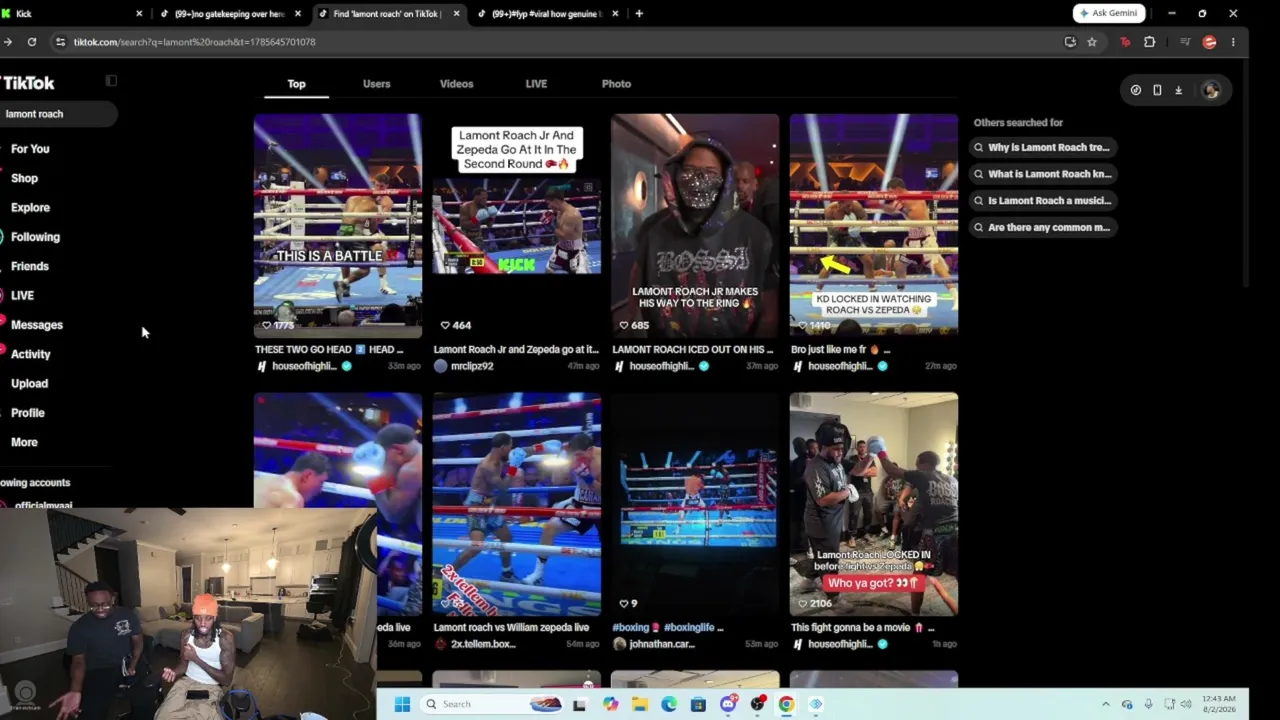Image resolution: width=1280 pixels, height=720 pixels.
Task: Click the TikTok profile avatar at top right
Action: click(x=1211, y=90)
